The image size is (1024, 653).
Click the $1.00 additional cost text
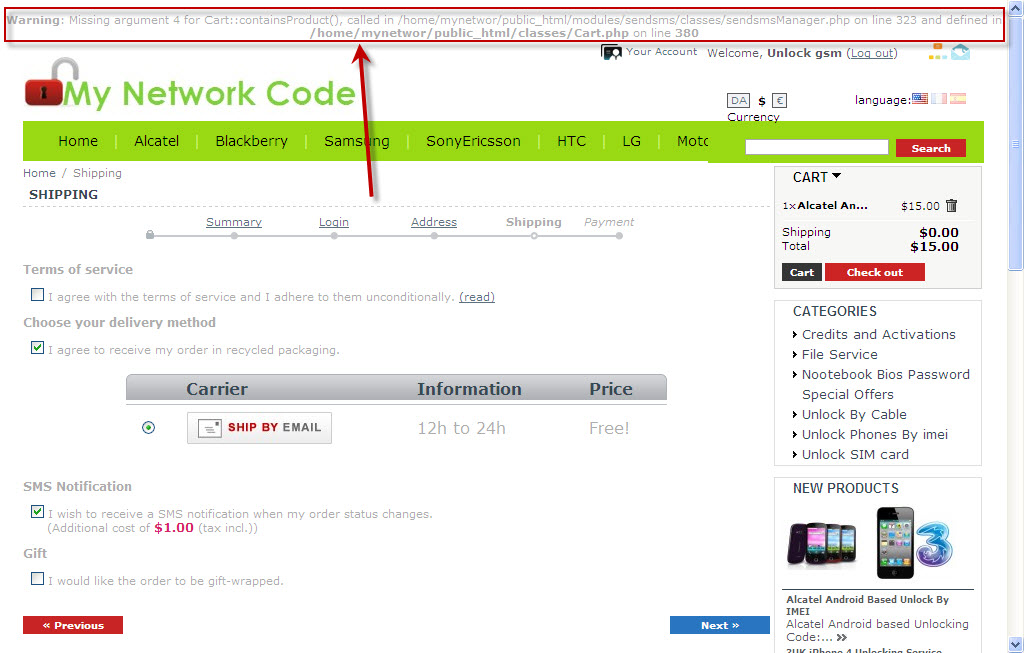pyautogui.click(x=174, y=528)
